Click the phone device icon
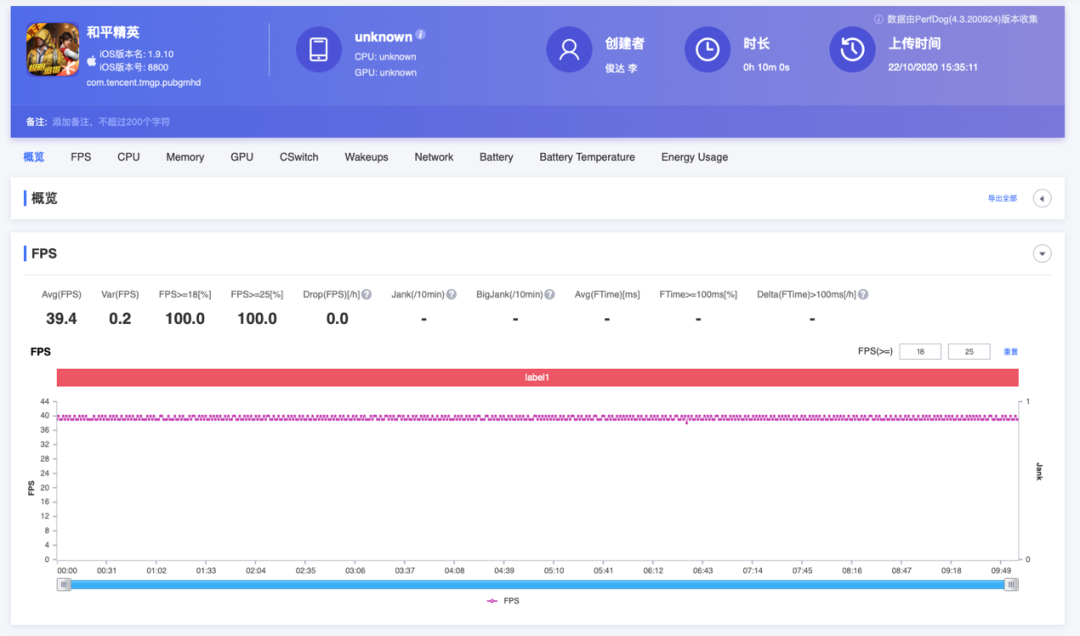1080x636 pixels. pyautogui.click(x=318, y=50)
